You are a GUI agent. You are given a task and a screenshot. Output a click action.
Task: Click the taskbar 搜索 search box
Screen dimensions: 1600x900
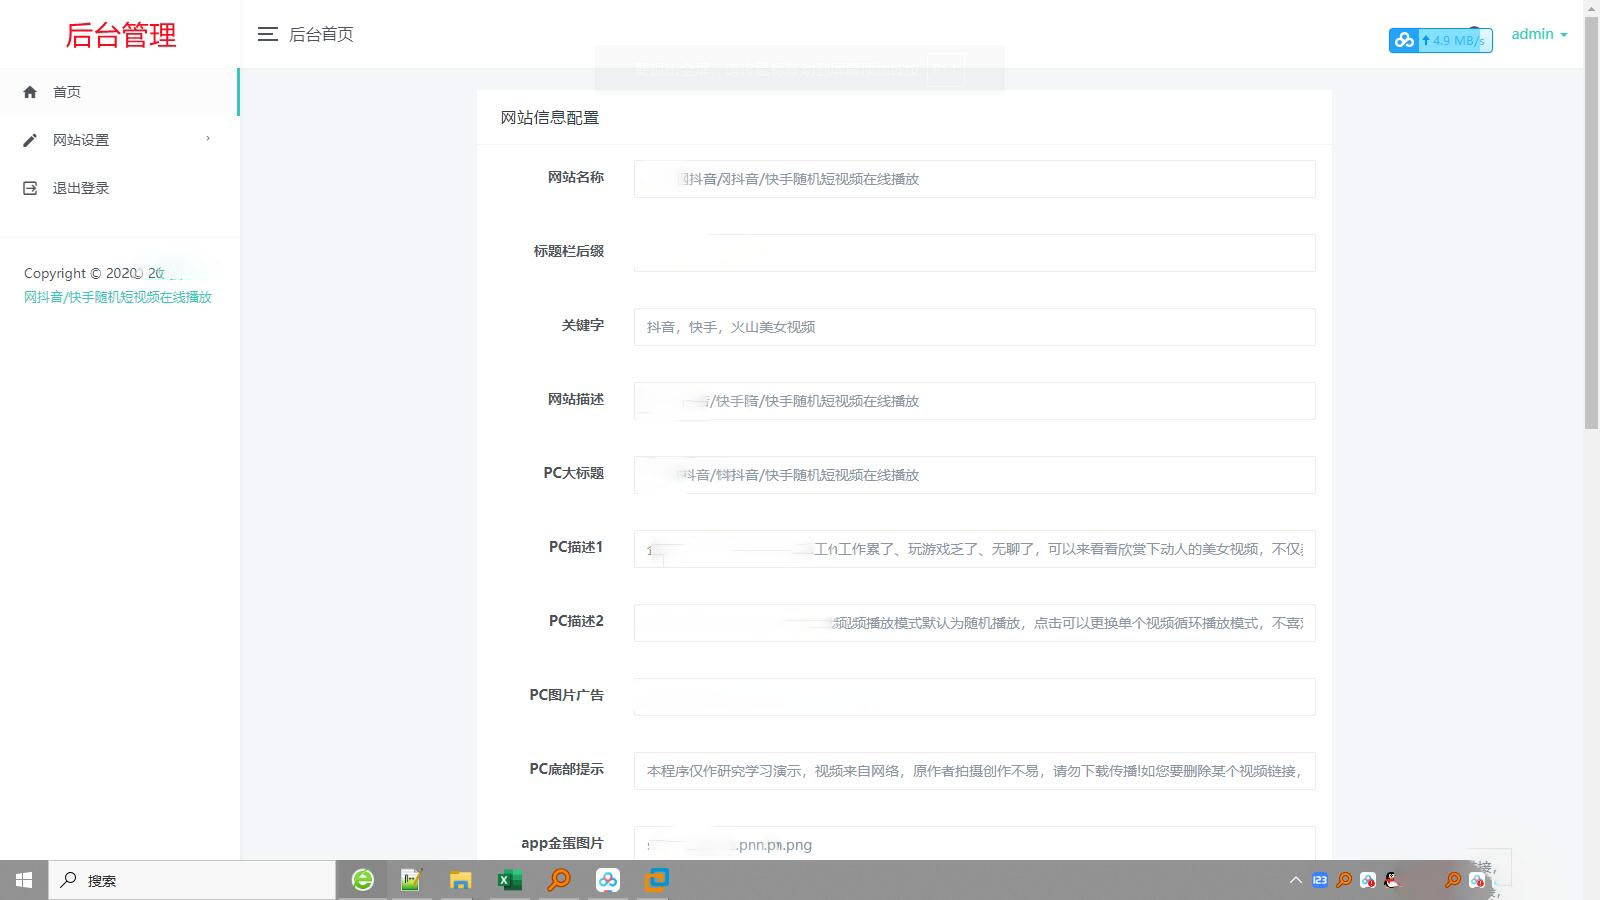[192, 880]
